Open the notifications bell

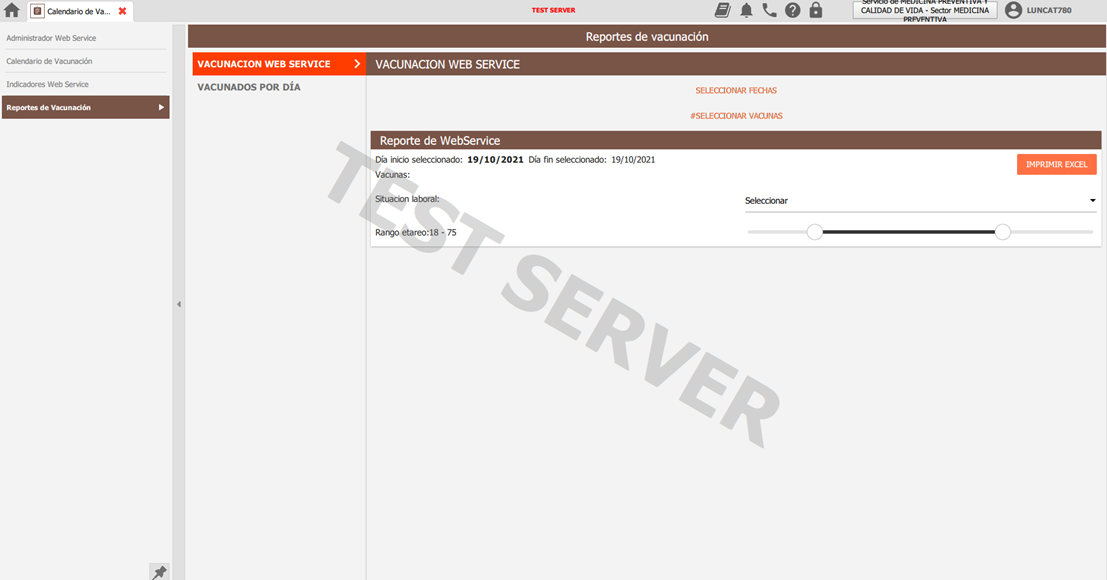click(746, 10)
